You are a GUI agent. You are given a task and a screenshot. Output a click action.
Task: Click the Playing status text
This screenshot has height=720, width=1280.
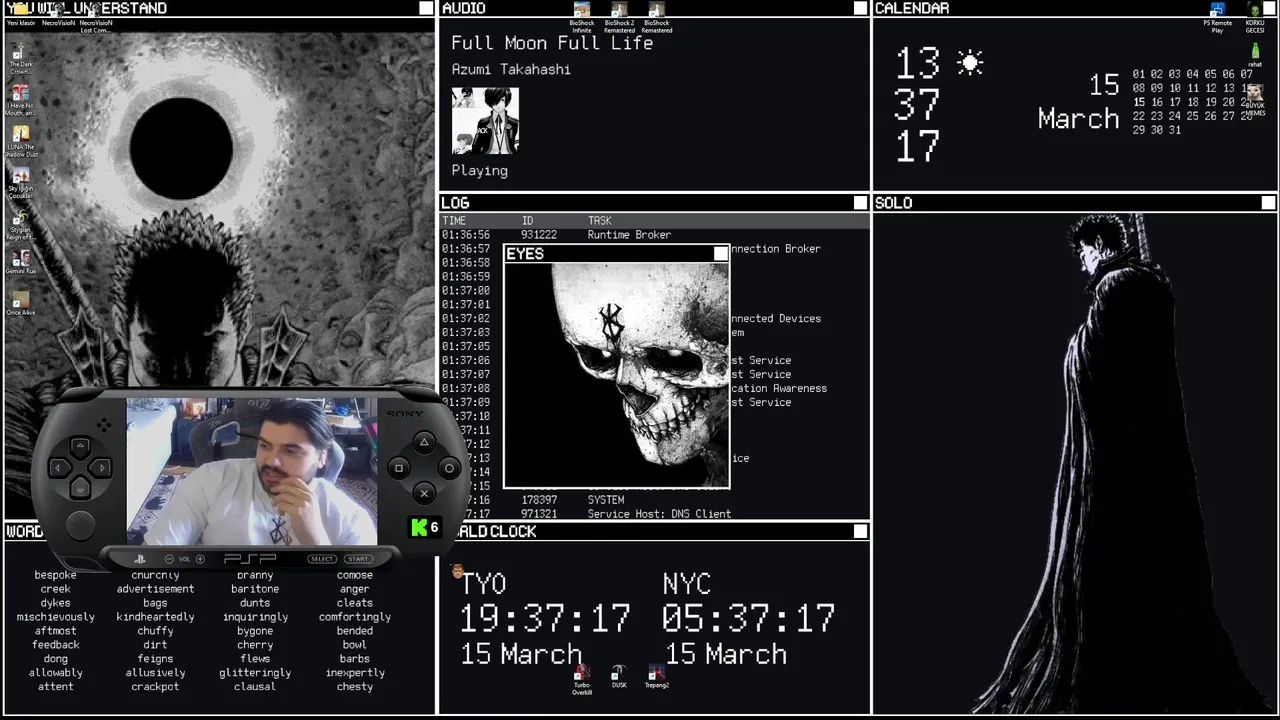[x=480, y=171]
